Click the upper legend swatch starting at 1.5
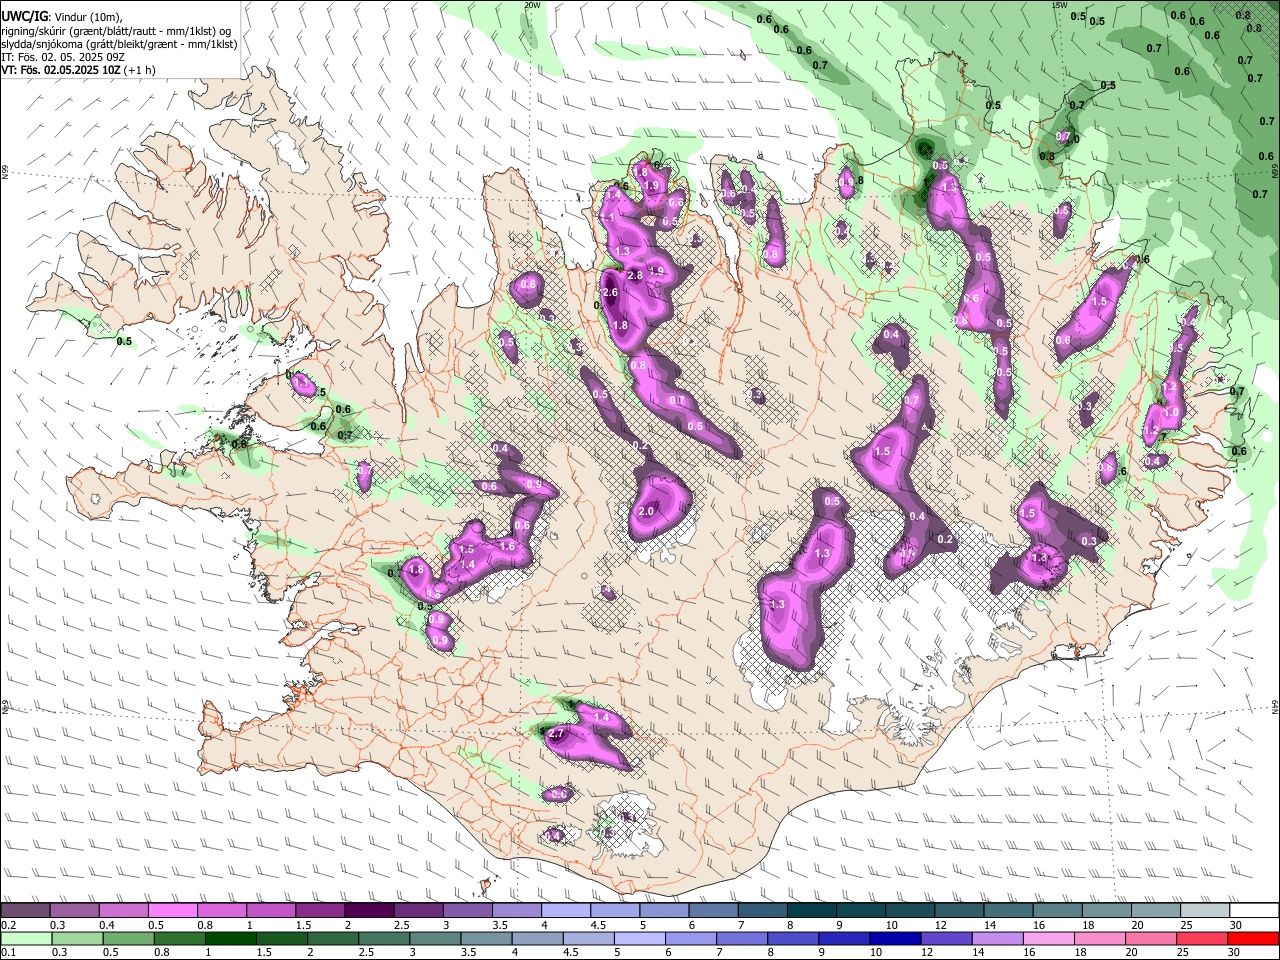Screen dimensions: 1280x960 pos(319,910)
